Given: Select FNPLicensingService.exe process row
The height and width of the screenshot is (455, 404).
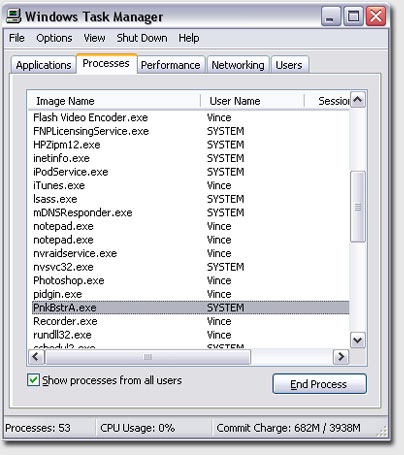Looking at the screenshot, I should [191, 131].
